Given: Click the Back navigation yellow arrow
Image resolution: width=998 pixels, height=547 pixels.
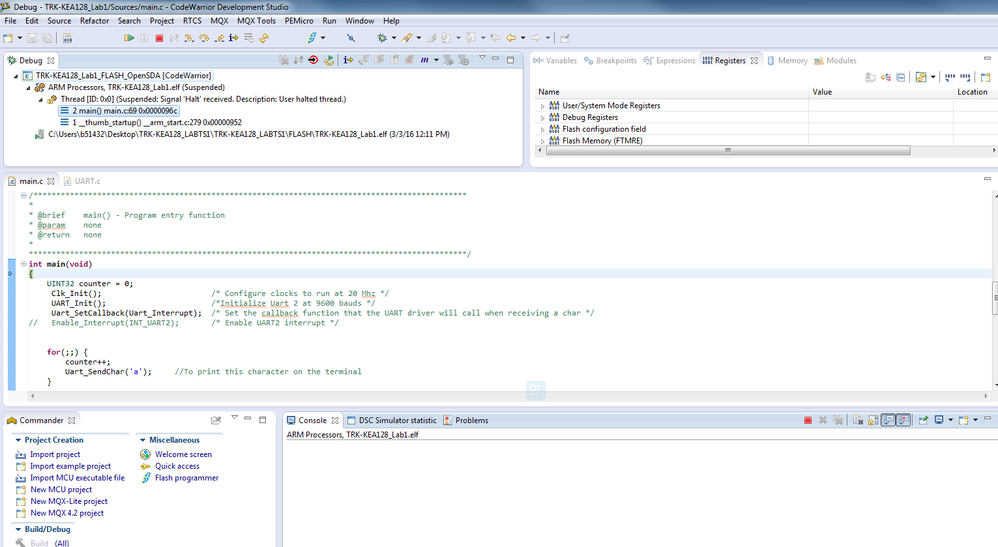Looking at the screenshot, I should (x=510, y=38).
